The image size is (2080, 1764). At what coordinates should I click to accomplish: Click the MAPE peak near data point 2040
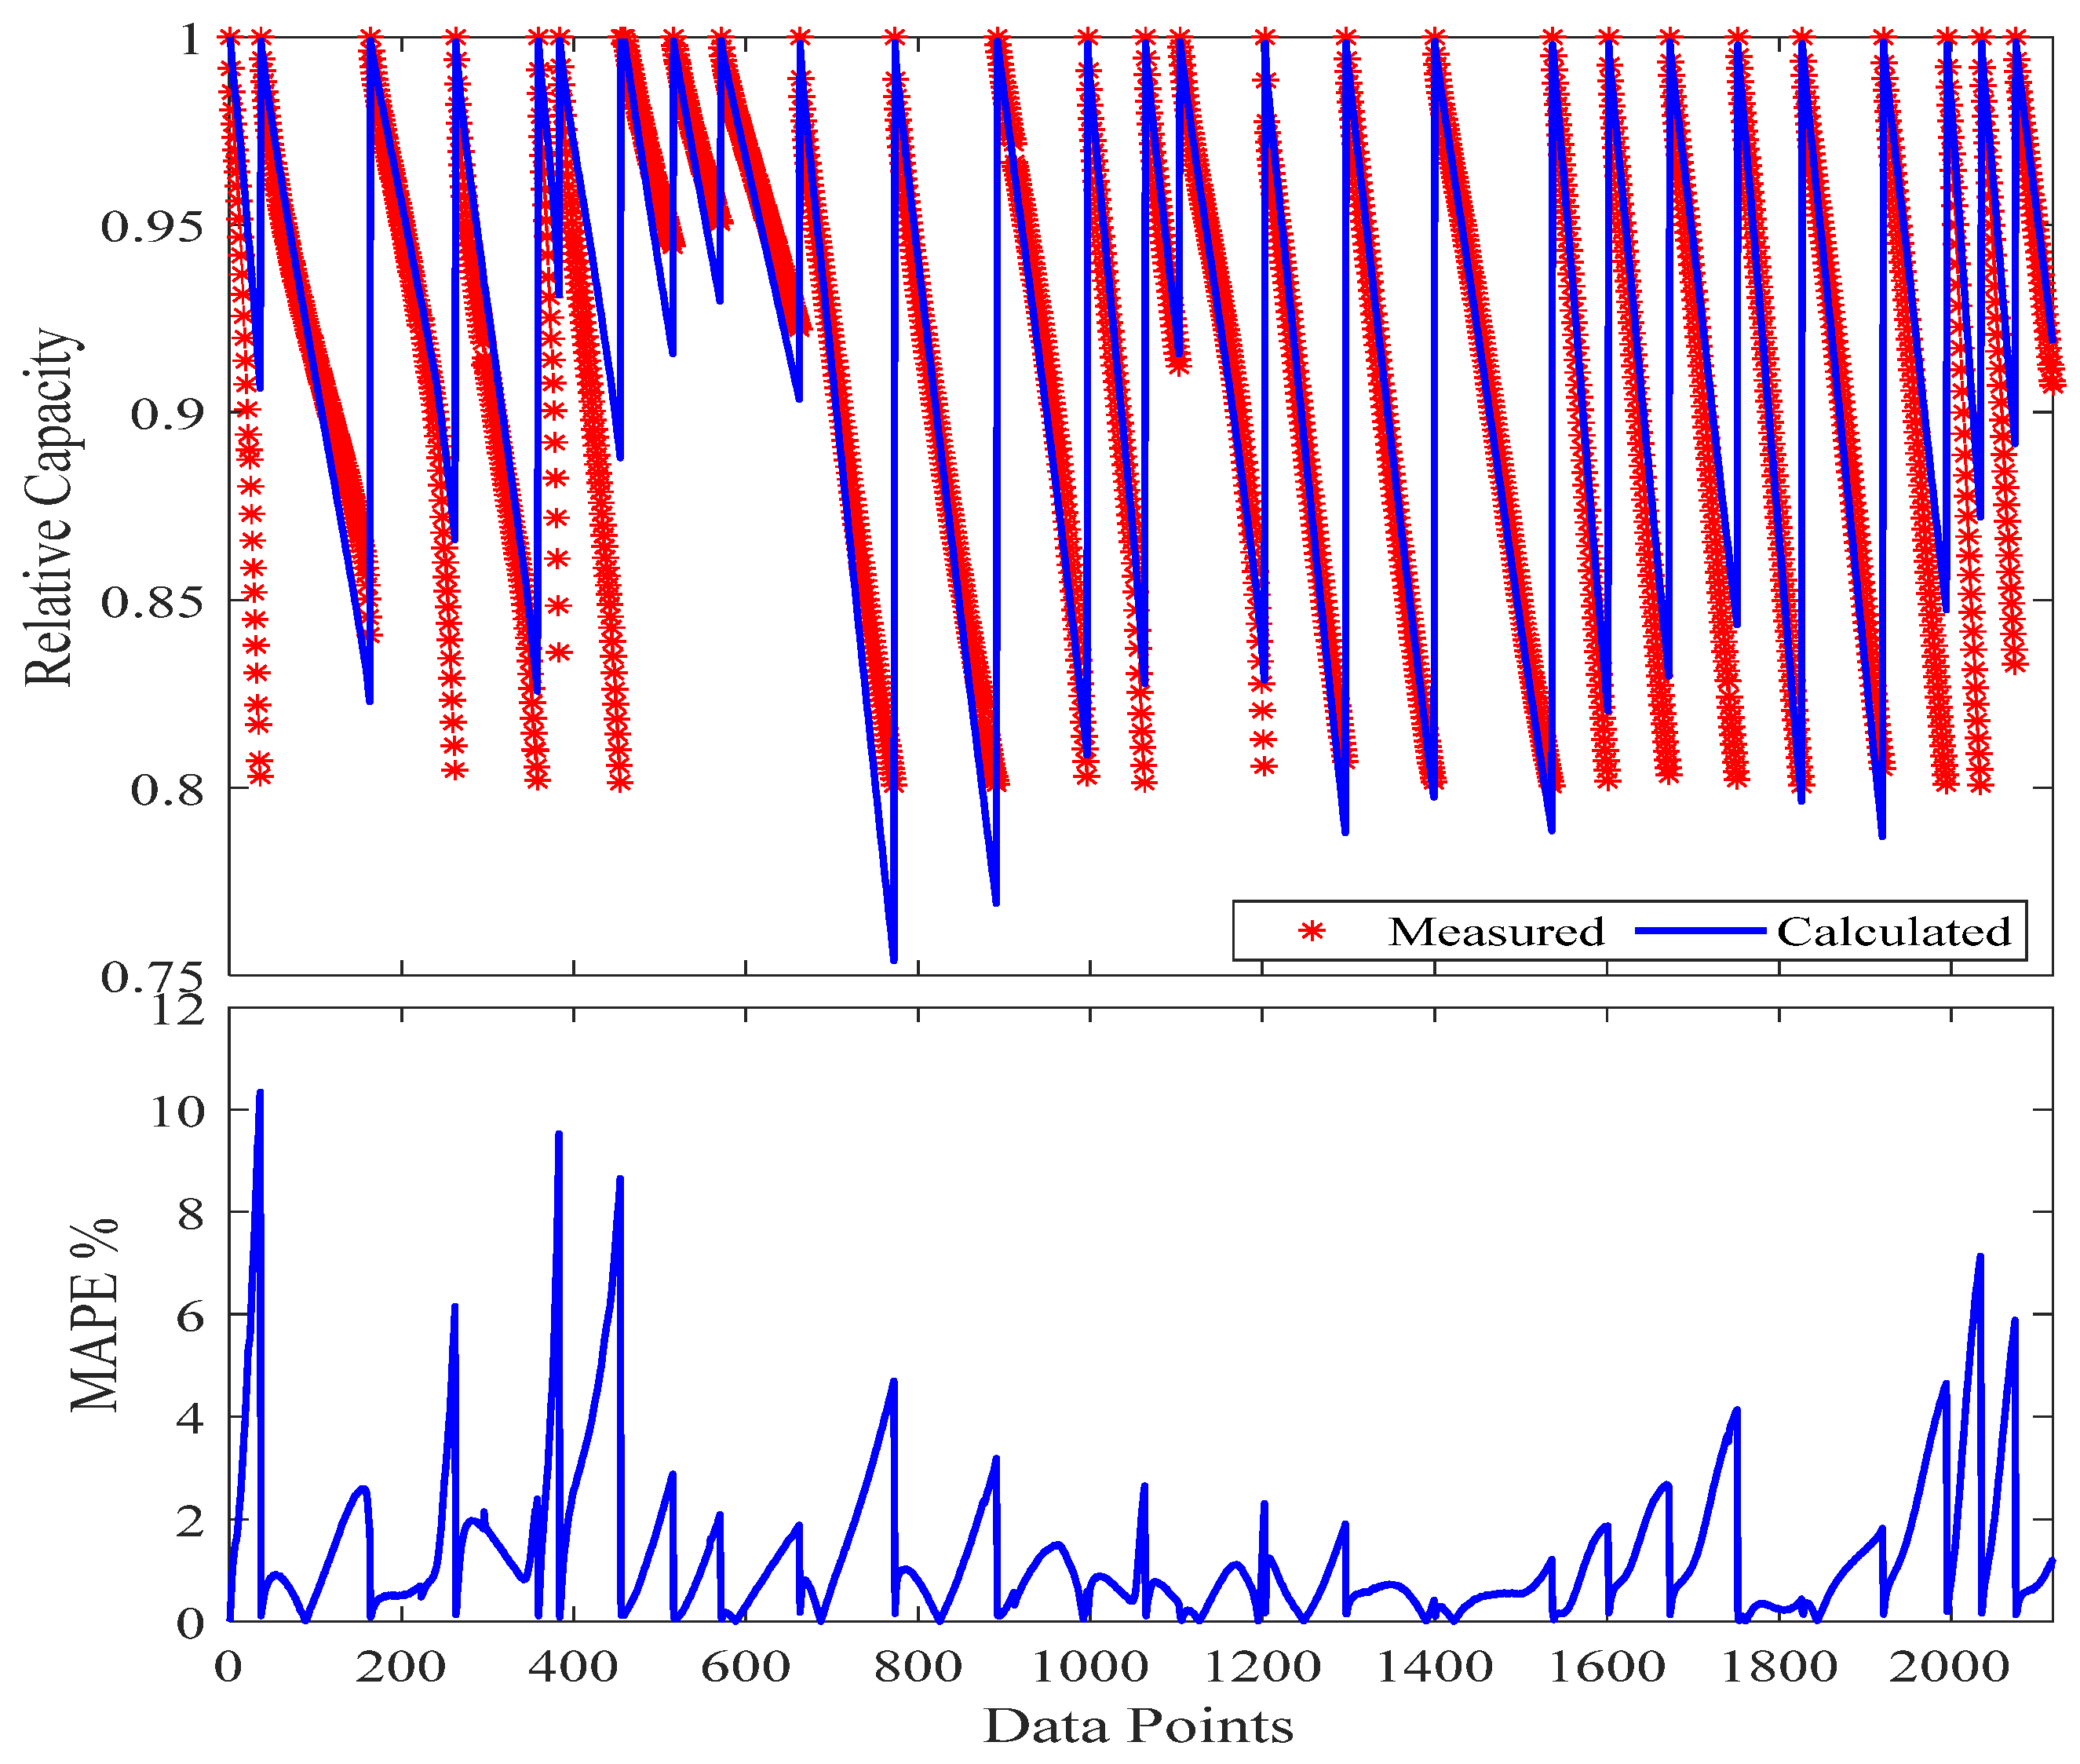(1980, 1257)
